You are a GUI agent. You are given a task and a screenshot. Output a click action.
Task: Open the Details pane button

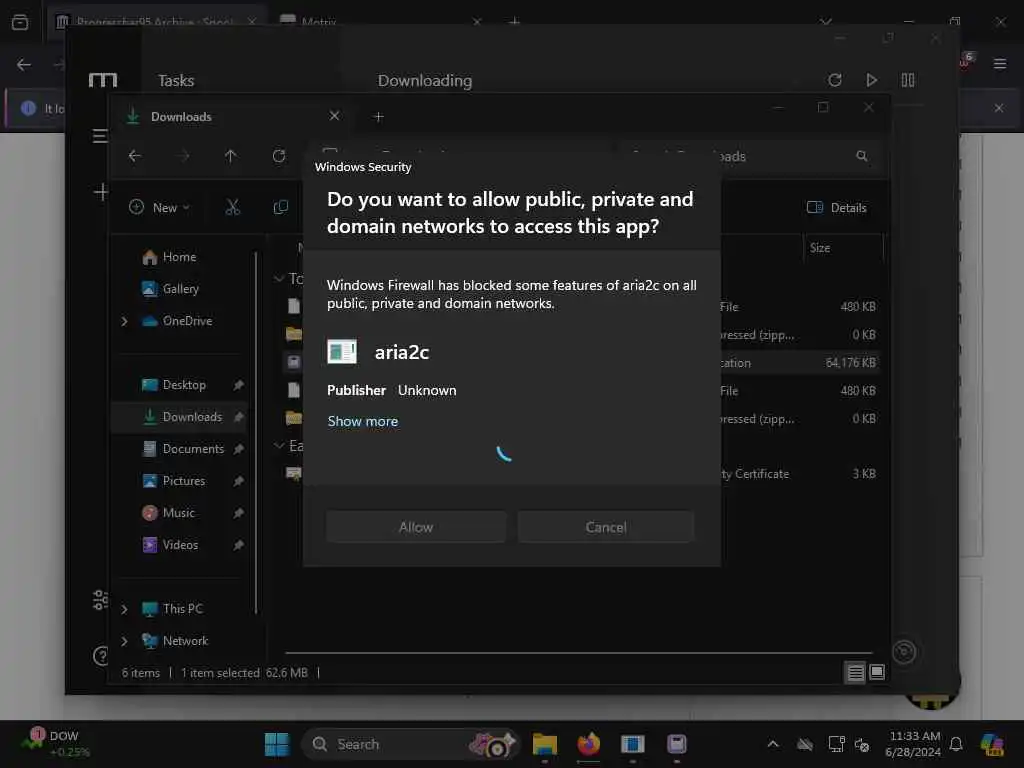[837, 208]
